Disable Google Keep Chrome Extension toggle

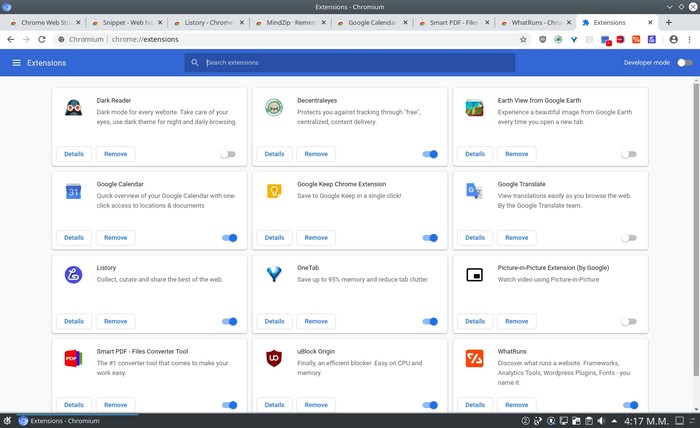point(430,238)
